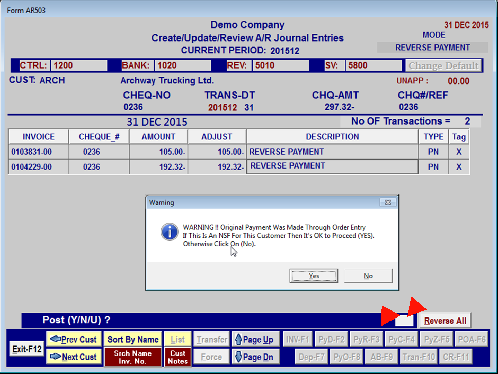Viewport: 498px width, 374px height.
Task: Click PN type of invoice 0103831-00
Action: pyautogui.click(x=433, y=152)
